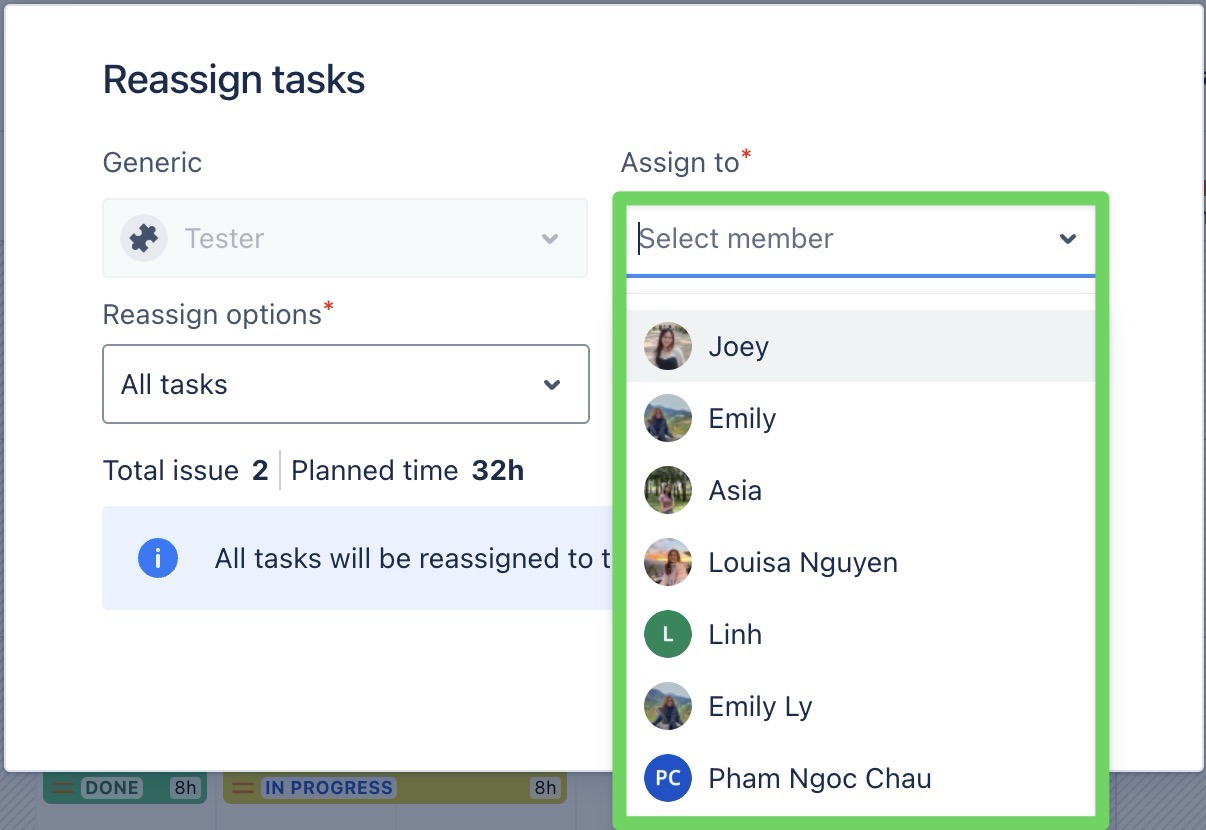
Task: Click Louisa Nguyen's profile avatar
Action: click(x=668, y=562)
